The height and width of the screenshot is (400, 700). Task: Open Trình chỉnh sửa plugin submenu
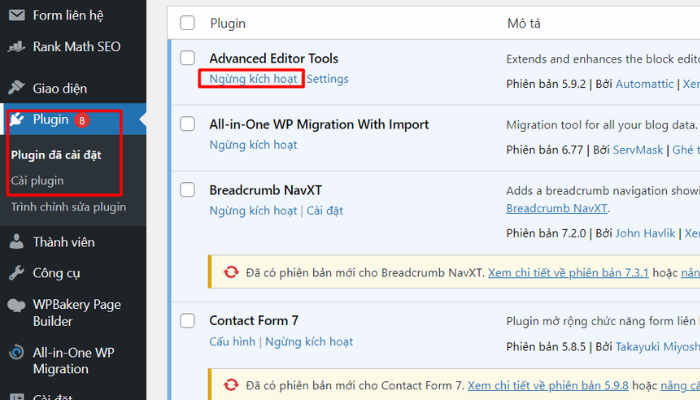pos(68,207)
